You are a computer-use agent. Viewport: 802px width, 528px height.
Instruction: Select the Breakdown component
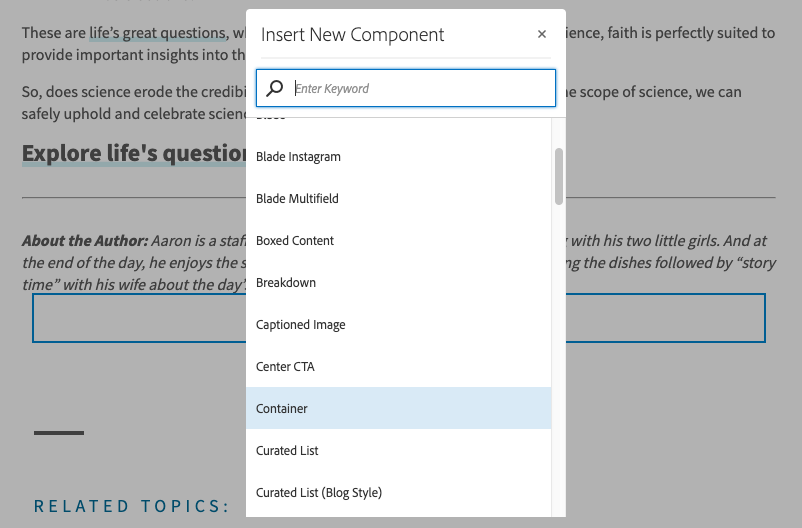pos(286,283)
